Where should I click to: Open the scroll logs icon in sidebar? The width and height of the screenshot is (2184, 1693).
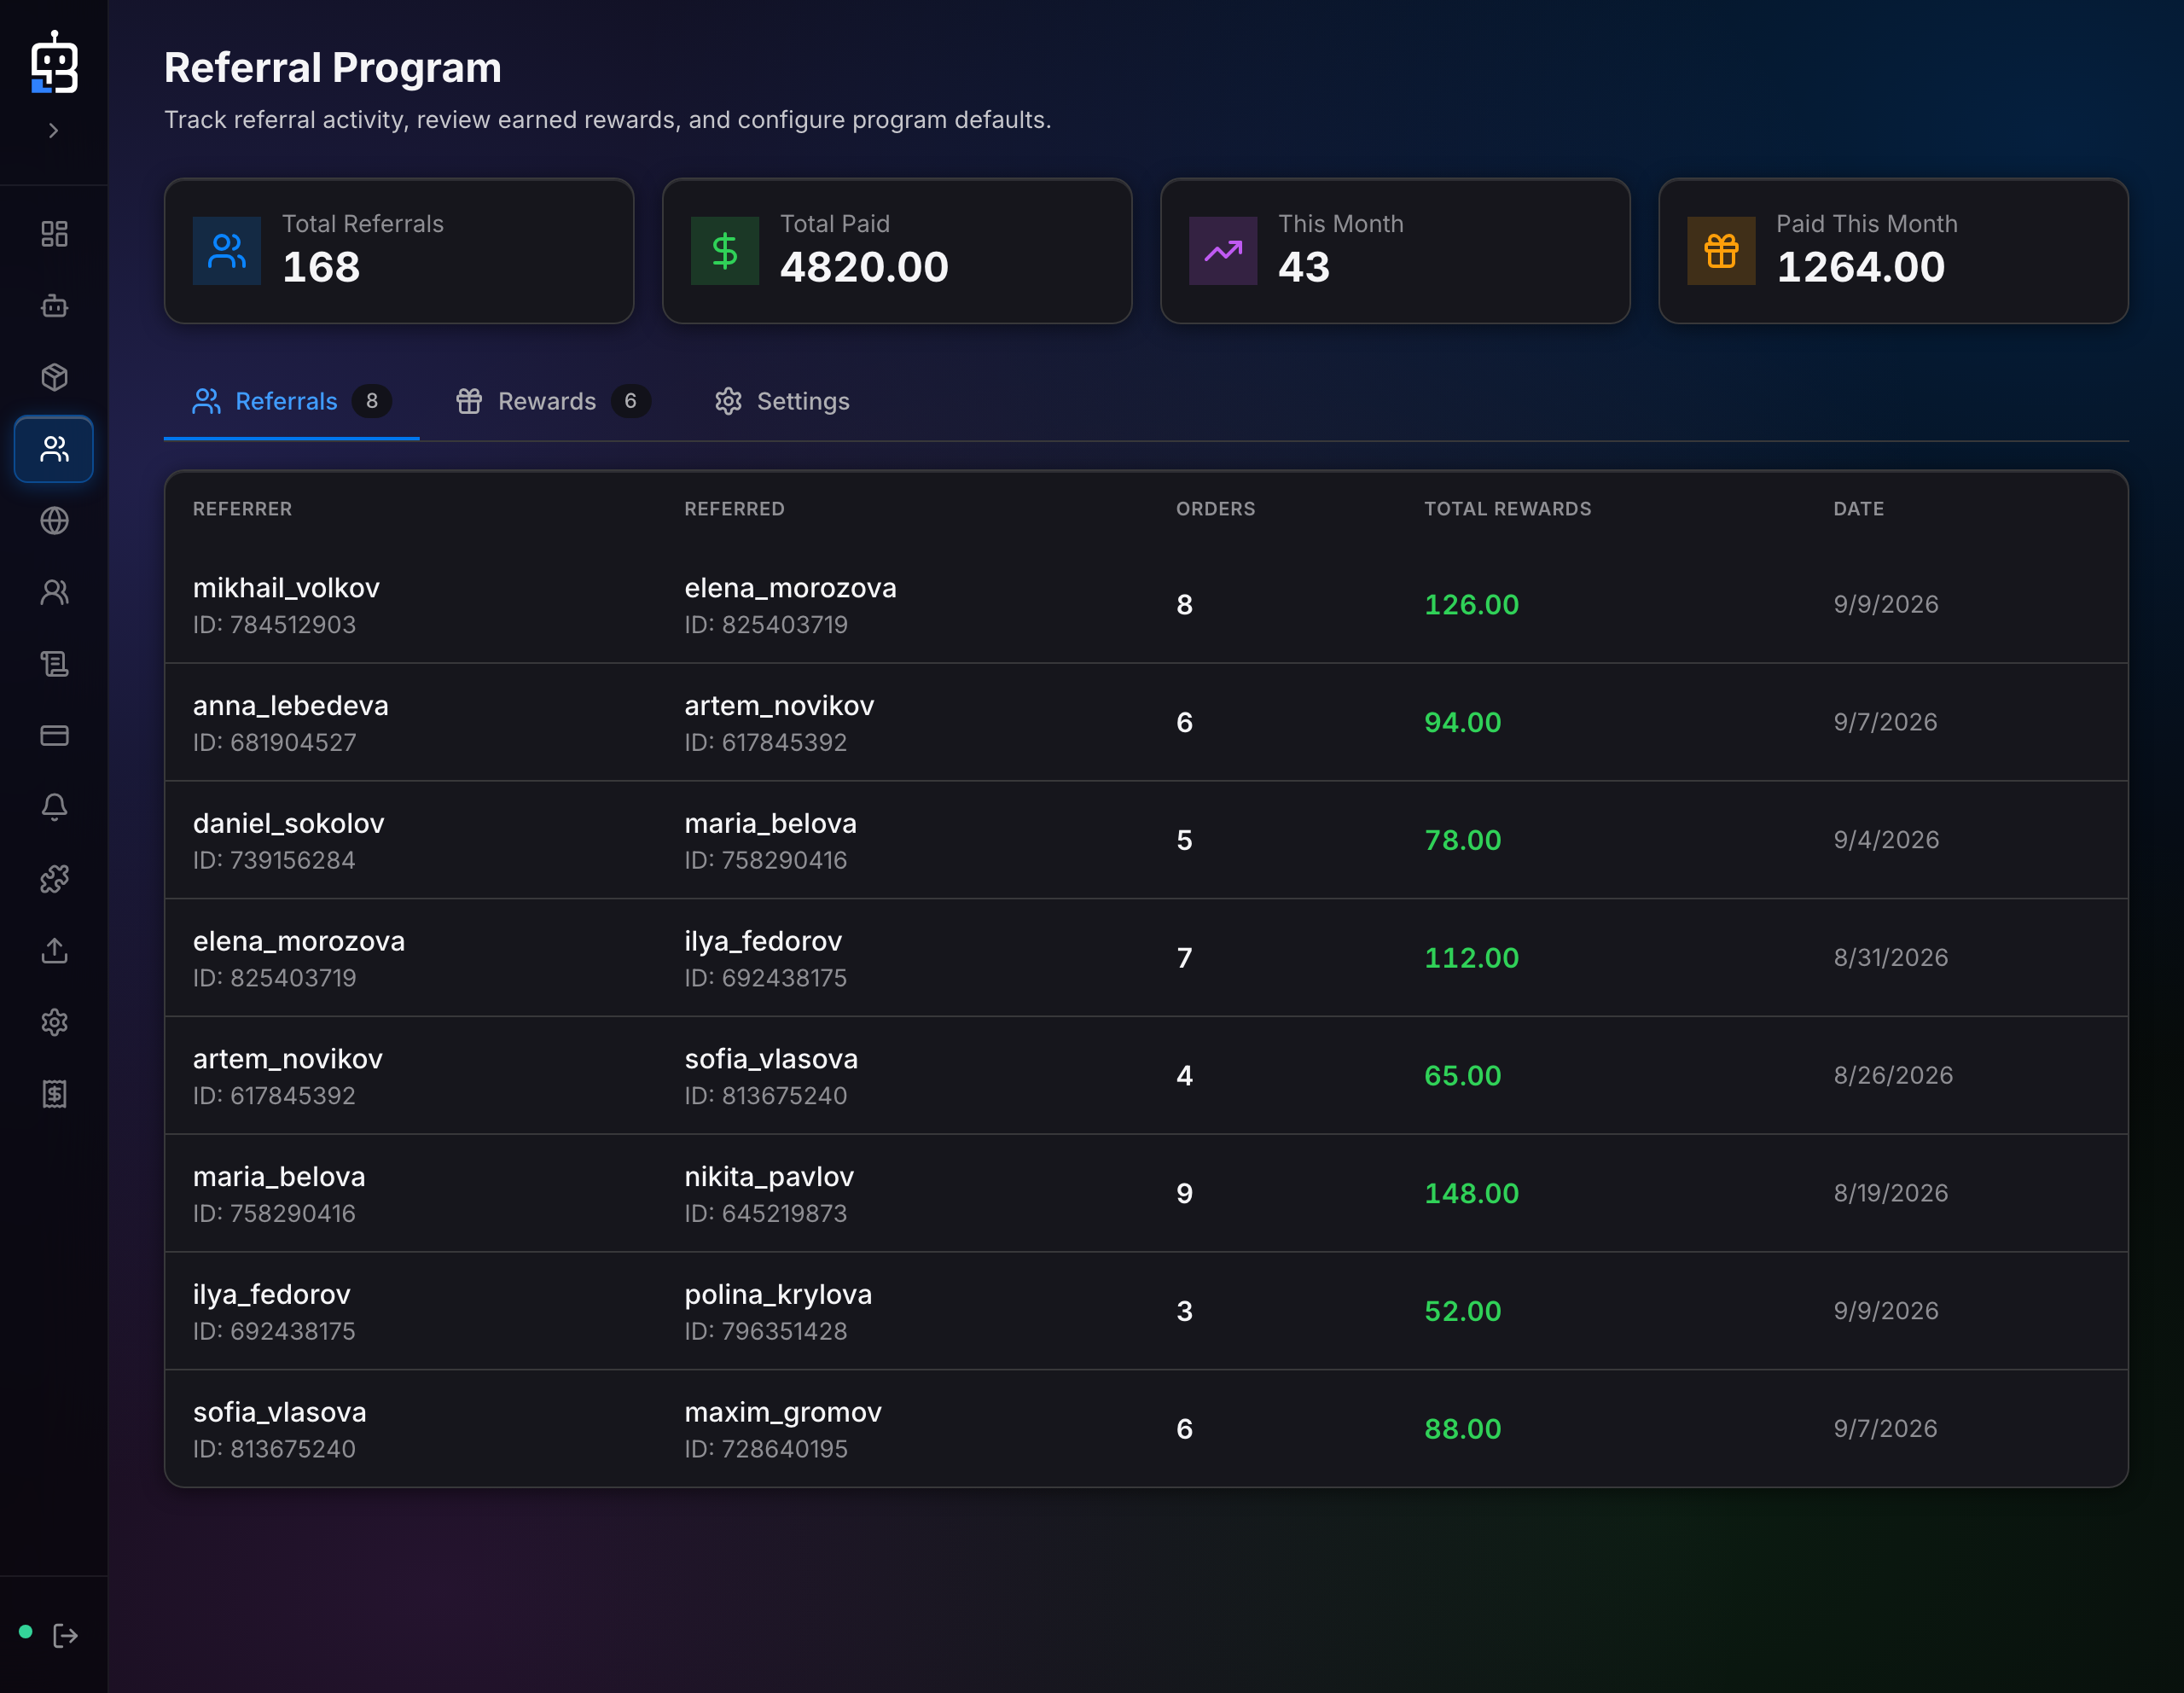pos(54,664)
